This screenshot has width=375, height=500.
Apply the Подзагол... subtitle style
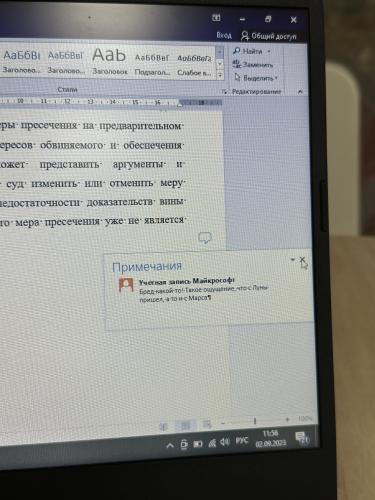tap(152, 64)
